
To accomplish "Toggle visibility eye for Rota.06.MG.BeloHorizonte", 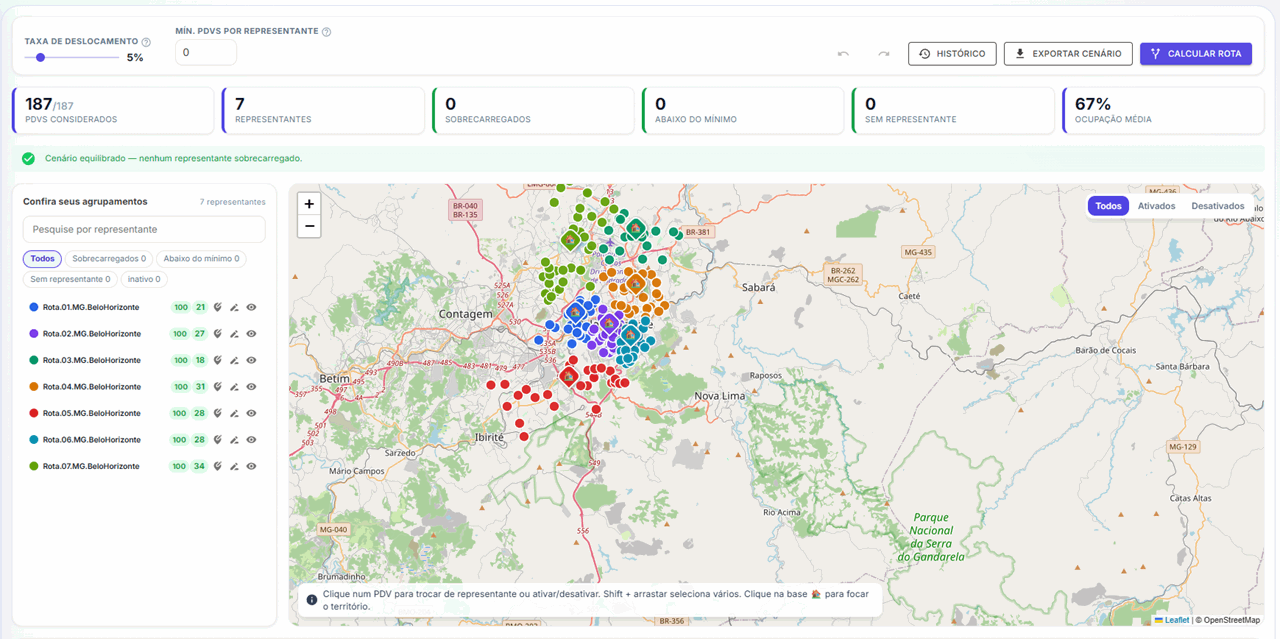I will (251, 440).
